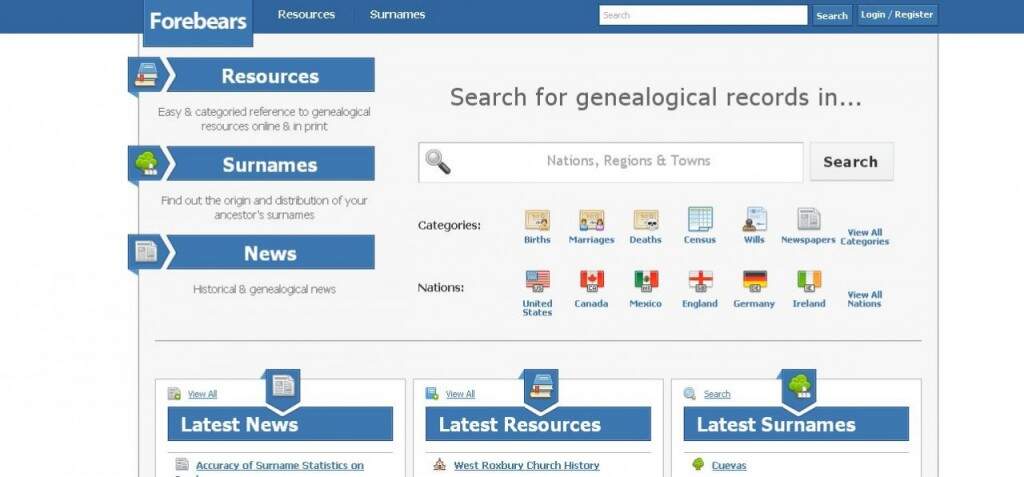Click the Canada label under nations
This screenshot has width=1024, height=477.
tap(591, 304)
